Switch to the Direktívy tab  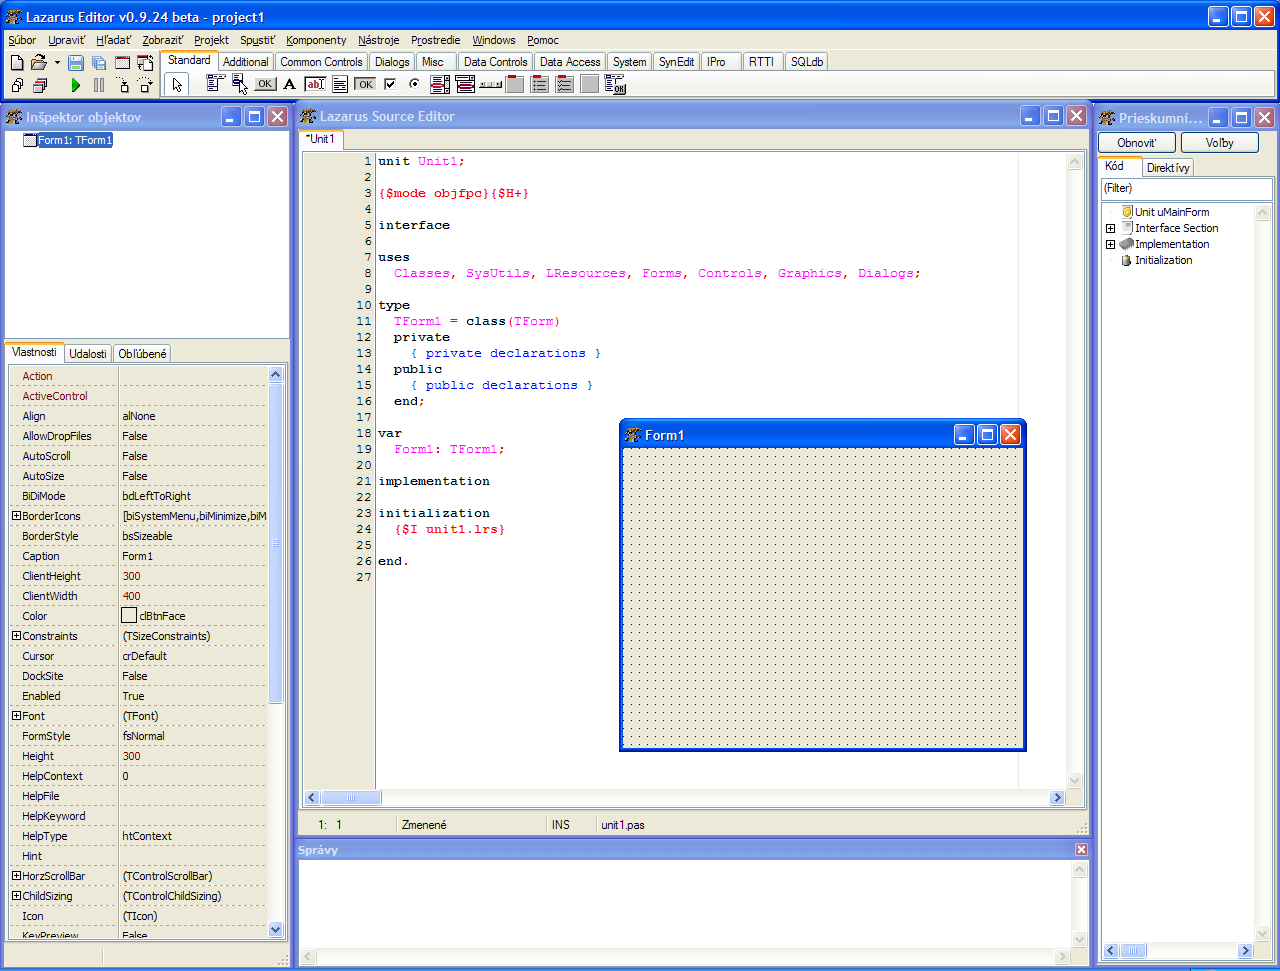click(x=1168, y=168)
